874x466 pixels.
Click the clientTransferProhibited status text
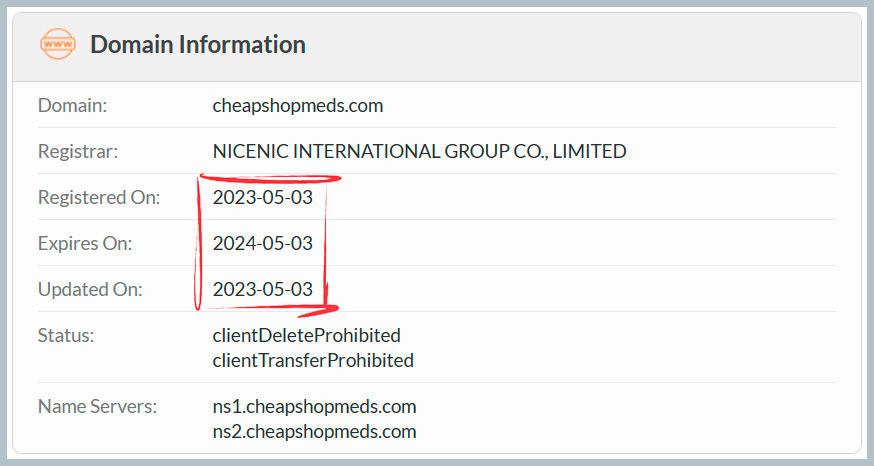pyautogui.click(x=313, y=360)
